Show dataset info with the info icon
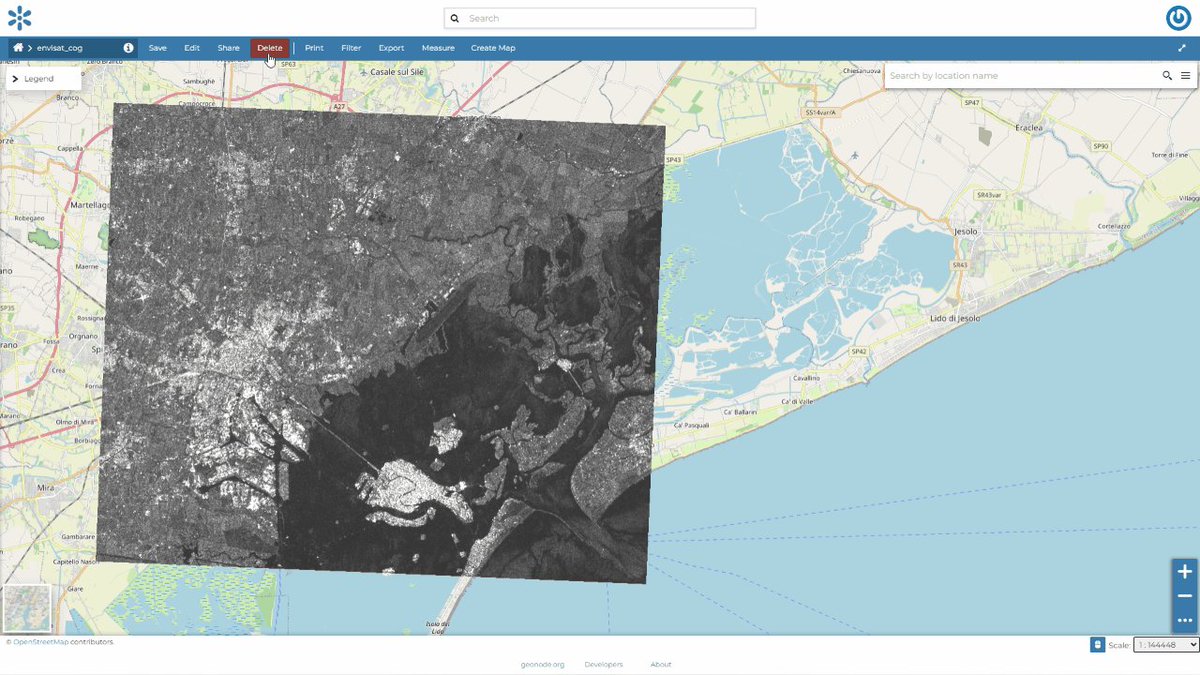The height and width of the screenshot is (675, 1200). [128, 48]
